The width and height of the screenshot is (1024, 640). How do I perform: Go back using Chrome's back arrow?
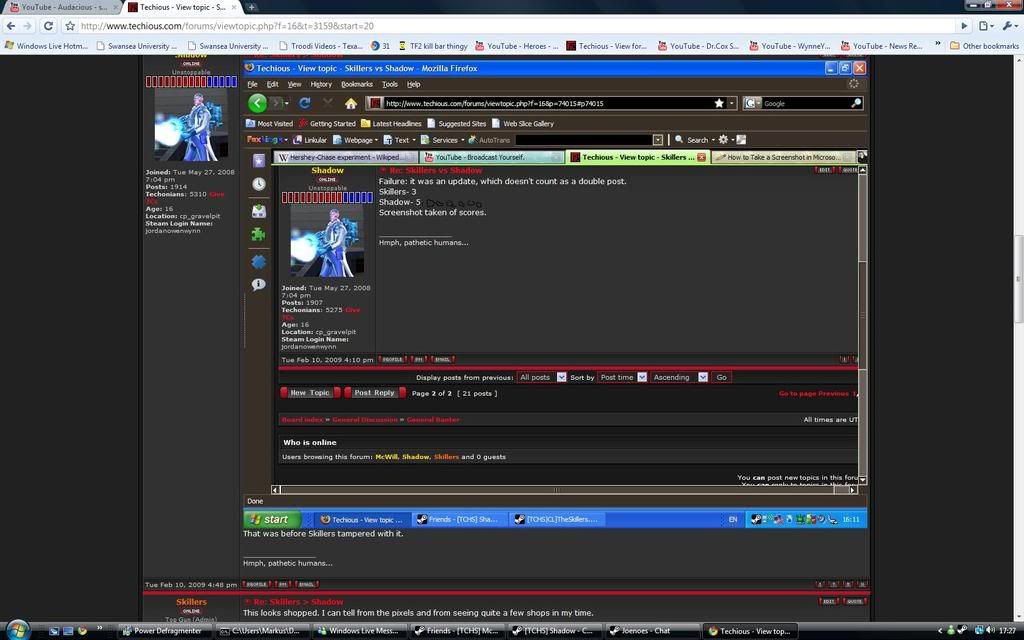tap(10, 26)
